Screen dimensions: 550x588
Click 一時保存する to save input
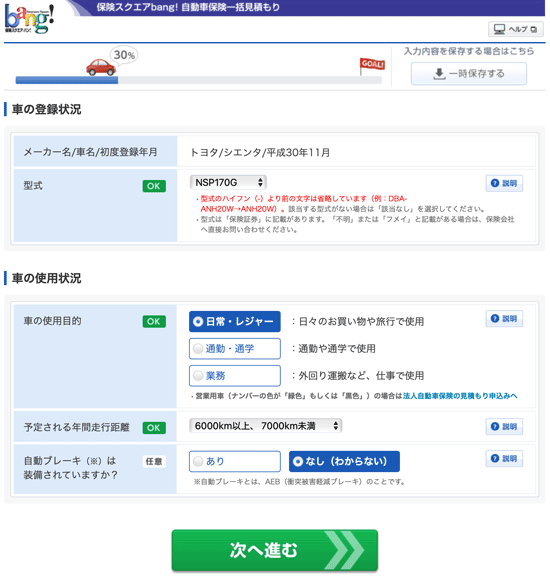469,74
